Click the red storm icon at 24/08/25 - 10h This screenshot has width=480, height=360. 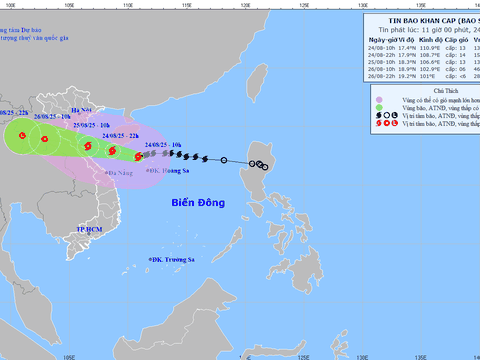tap(138, 156)
